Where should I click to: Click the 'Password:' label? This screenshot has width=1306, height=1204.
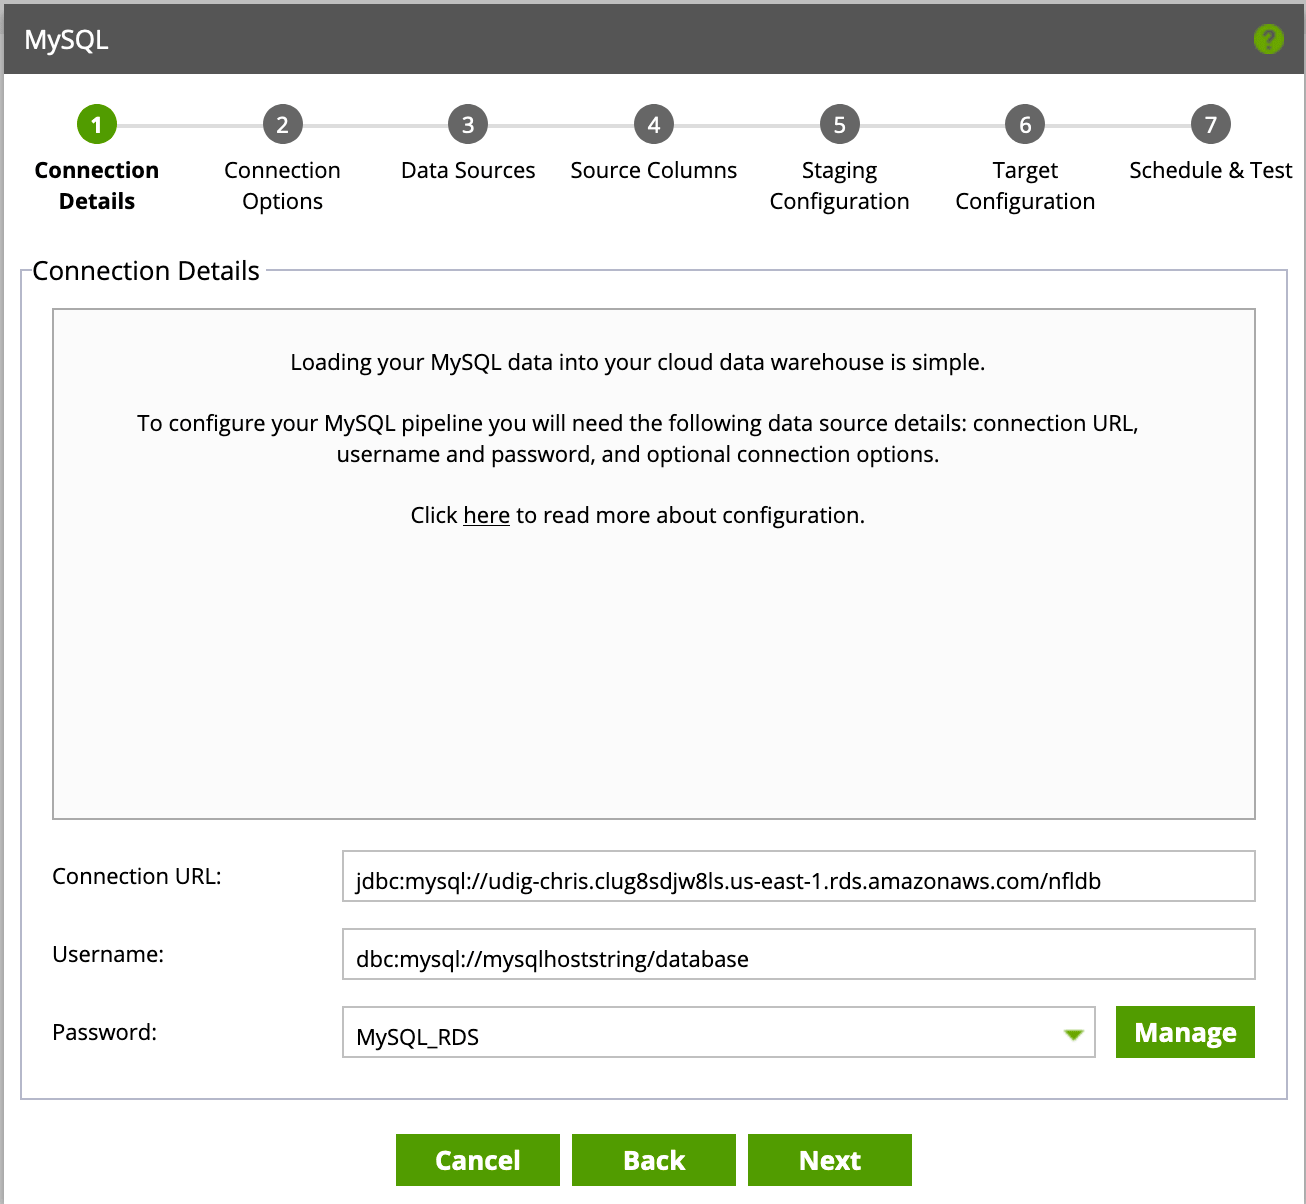pyautogui.click(x=105, y=1032)
